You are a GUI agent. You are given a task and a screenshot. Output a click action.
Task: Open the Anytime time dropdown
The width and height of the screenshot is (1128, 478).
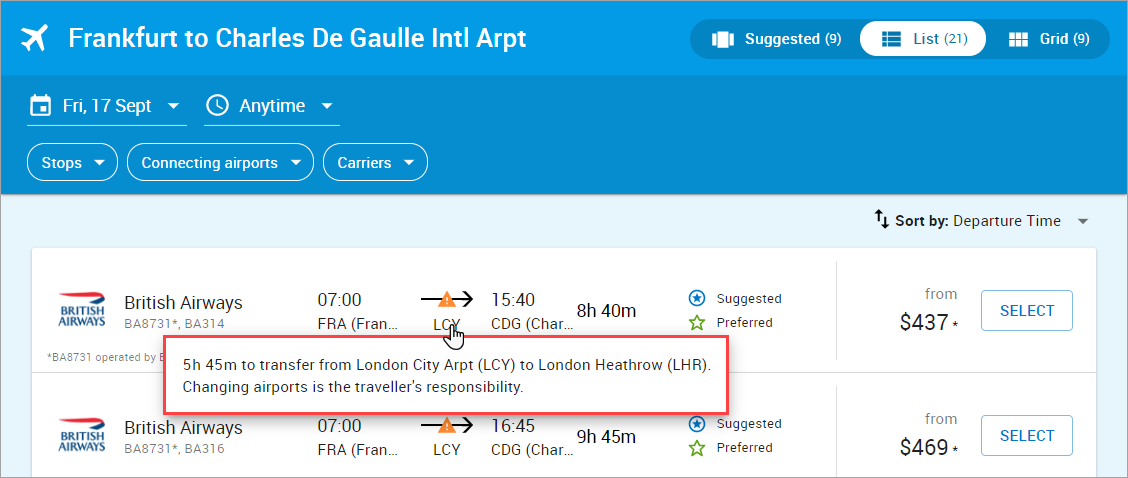click(271, 107)
